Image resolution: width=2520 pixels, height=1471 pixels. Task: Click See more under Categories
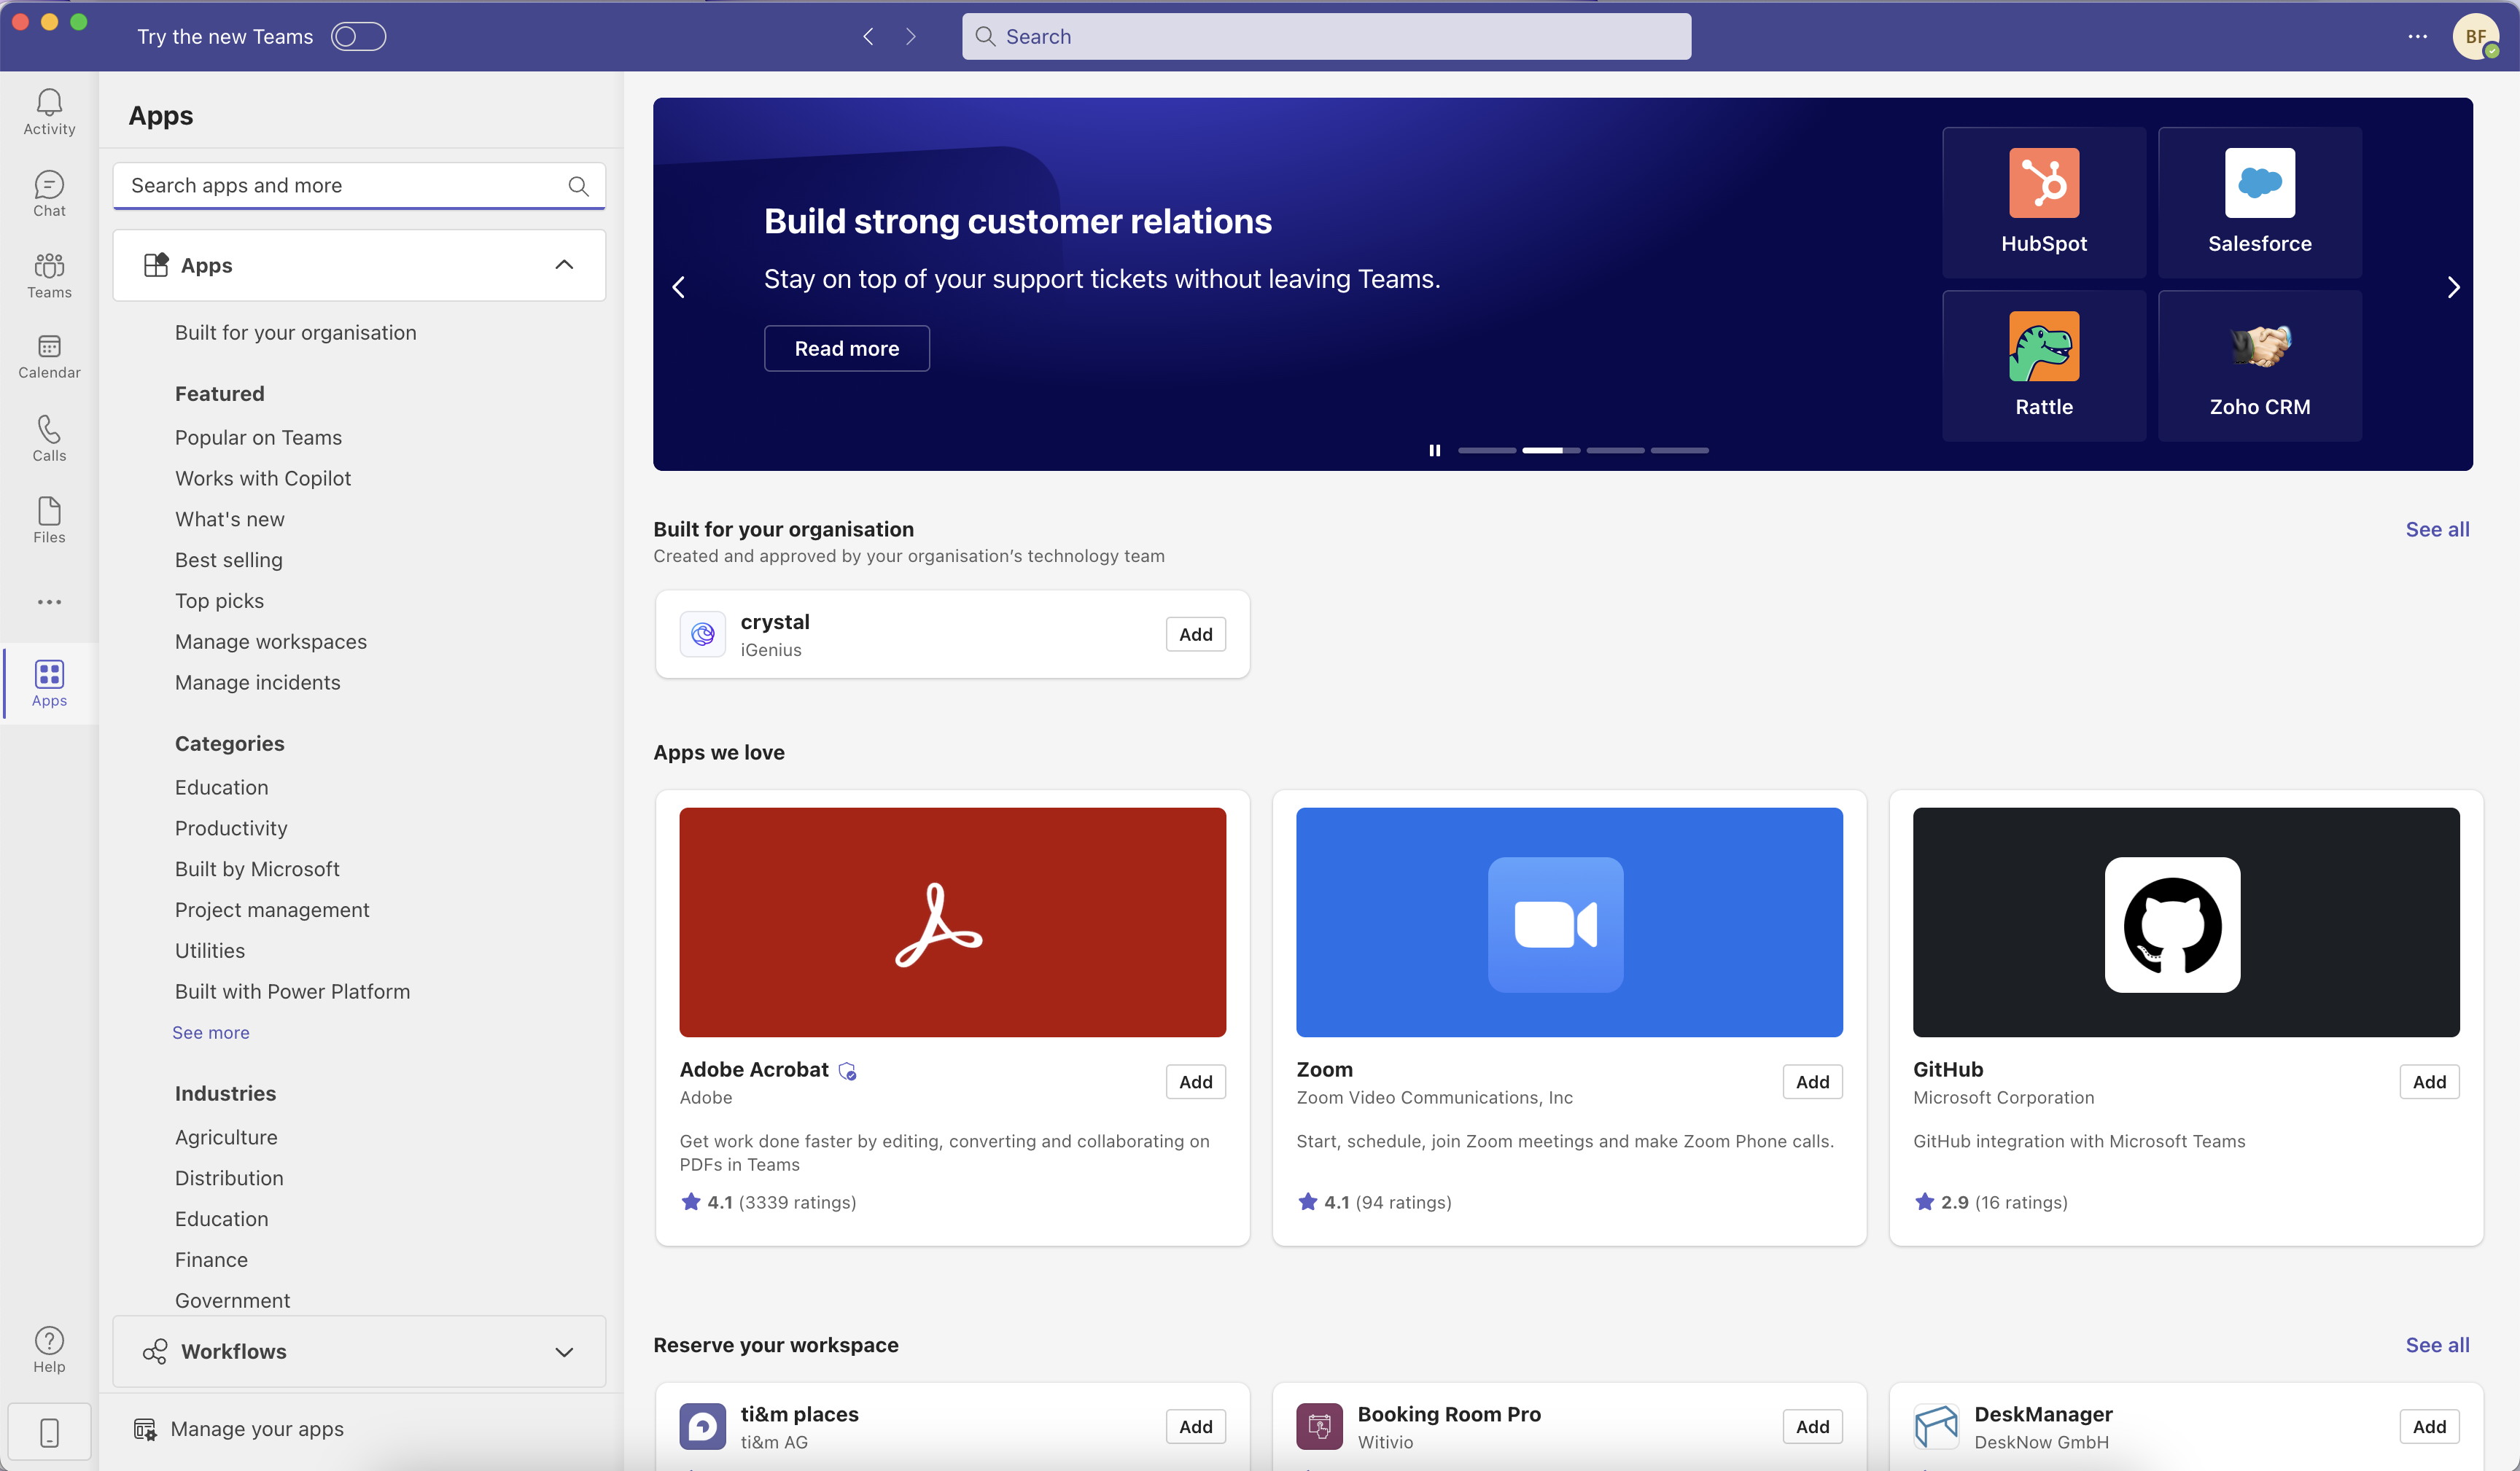pos(210,1032)
